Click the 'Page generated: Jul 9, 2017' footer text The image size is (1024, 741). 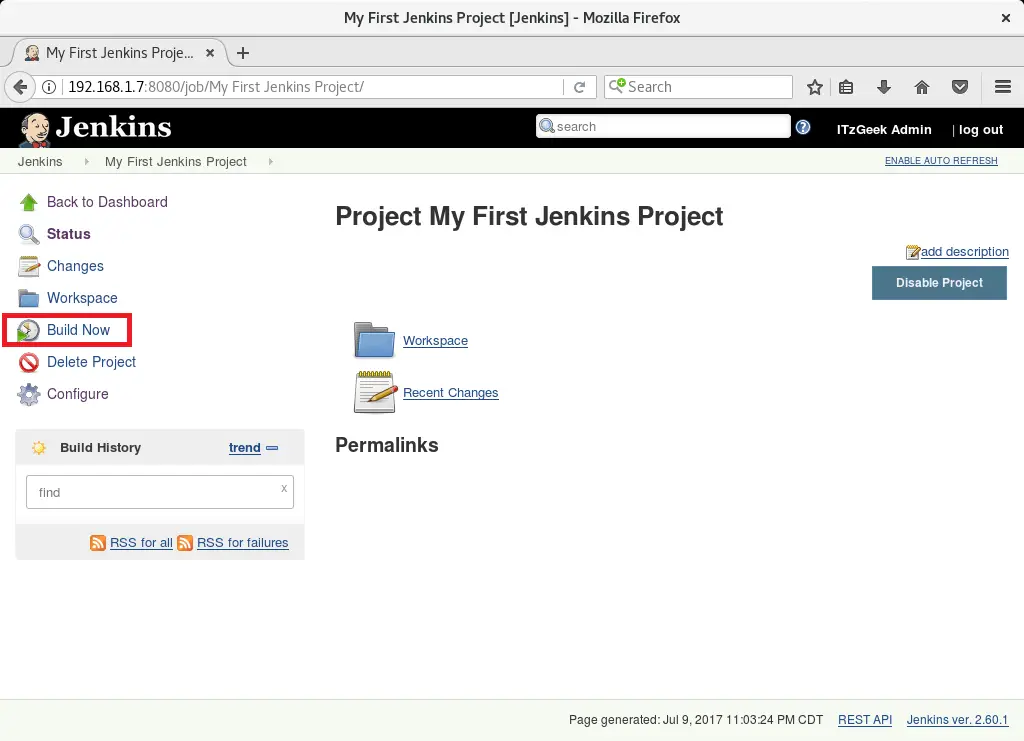[696, 719]
